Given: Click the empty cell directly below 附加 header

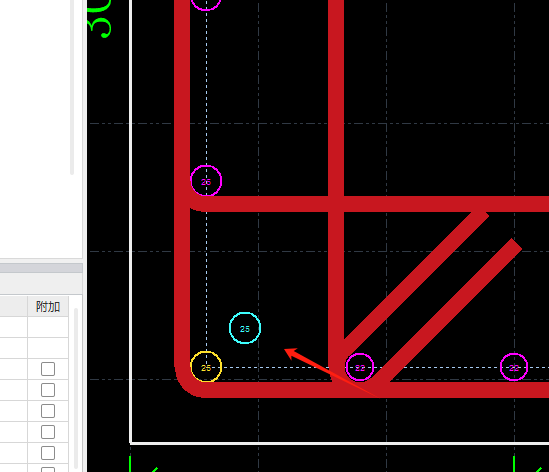Looking at the screenshot, I should point(48,327).
